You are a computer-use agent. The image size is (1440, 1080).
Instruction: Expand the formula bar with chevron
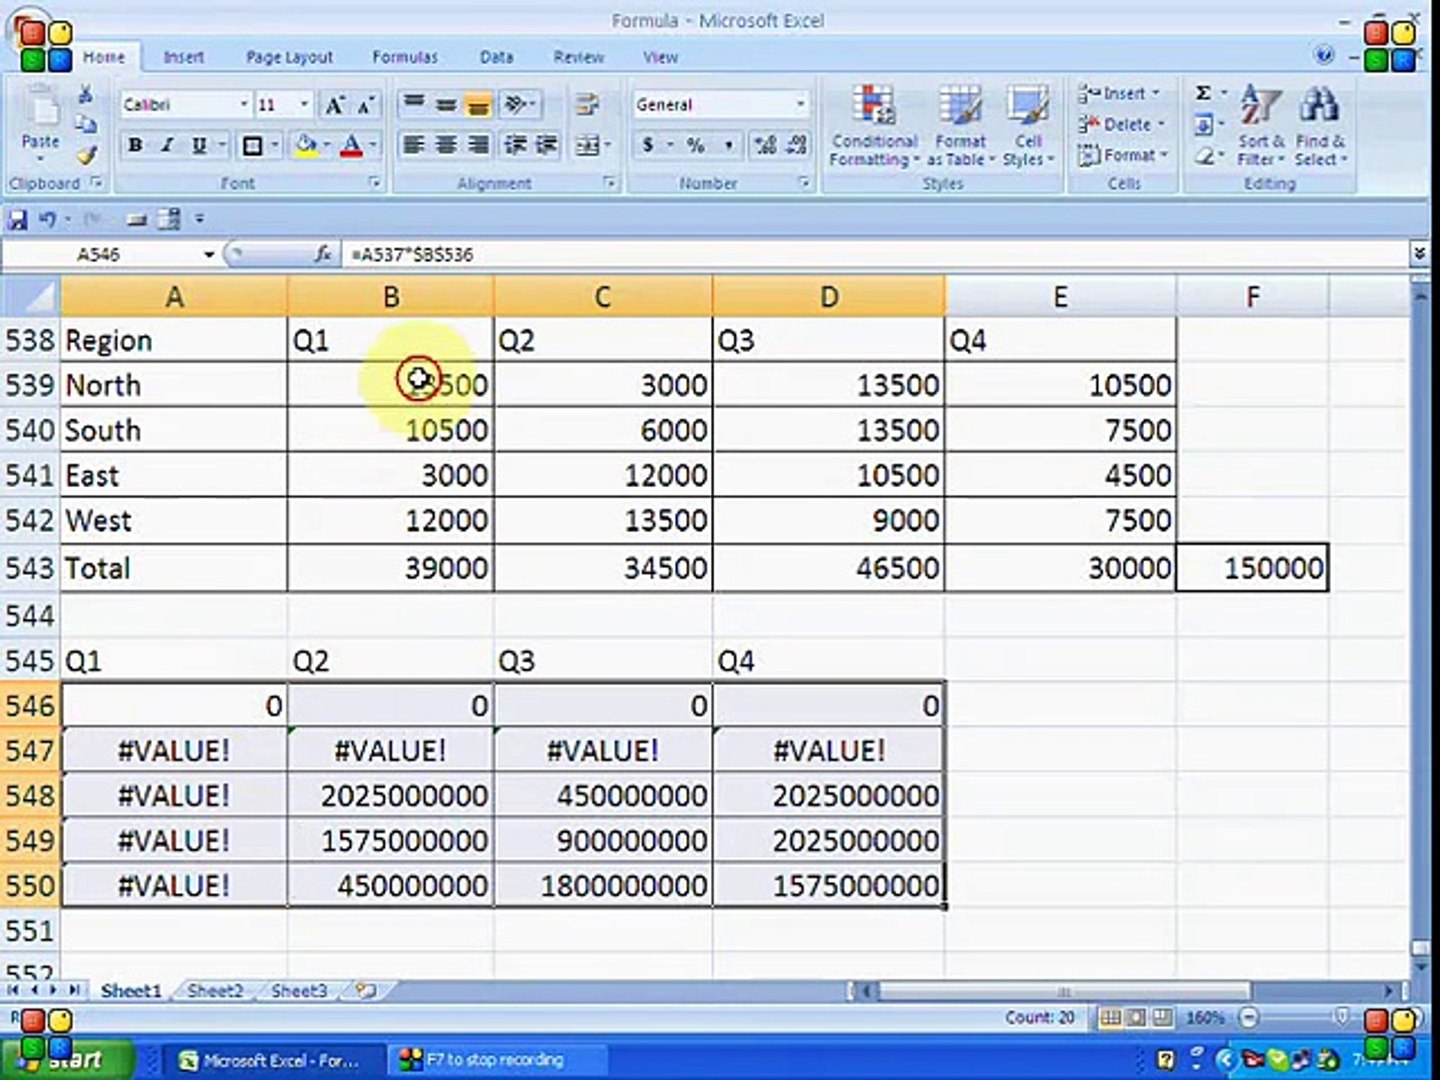coord(1419,255)
